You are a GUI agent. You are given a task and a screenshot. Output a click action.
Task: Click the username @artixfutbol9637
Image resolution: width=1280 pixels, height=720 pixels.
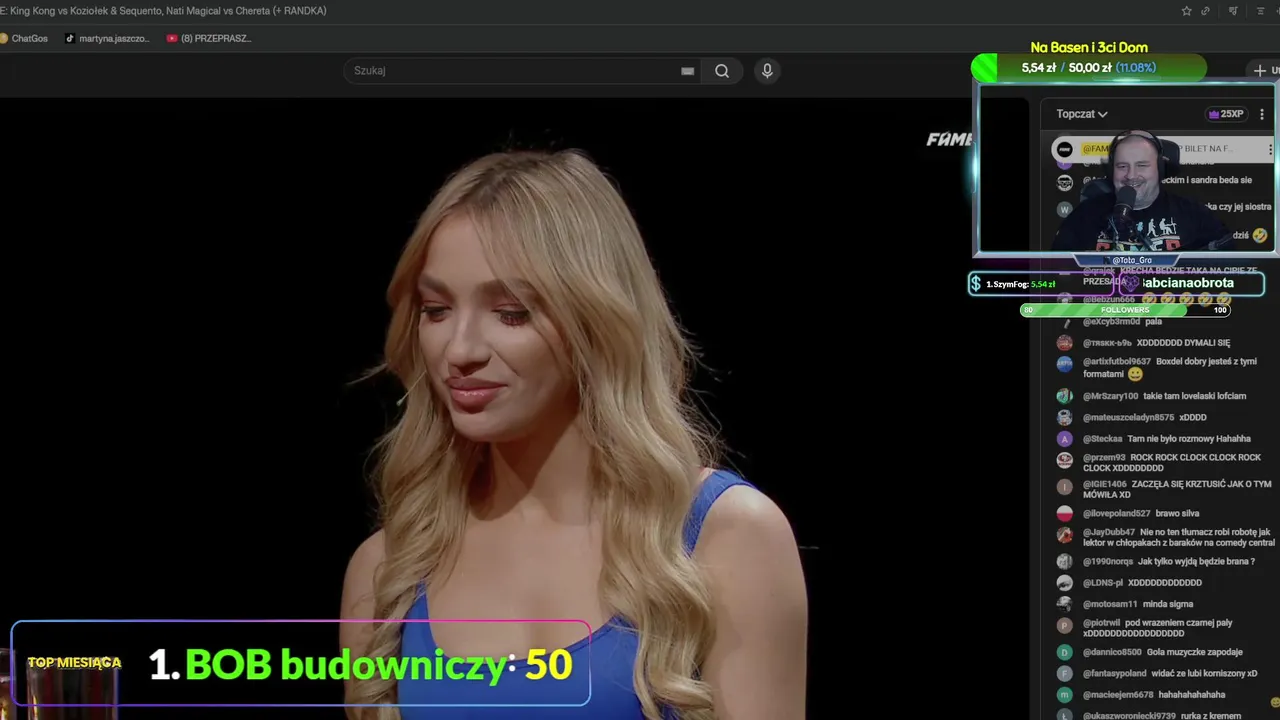click(1117, 361)
